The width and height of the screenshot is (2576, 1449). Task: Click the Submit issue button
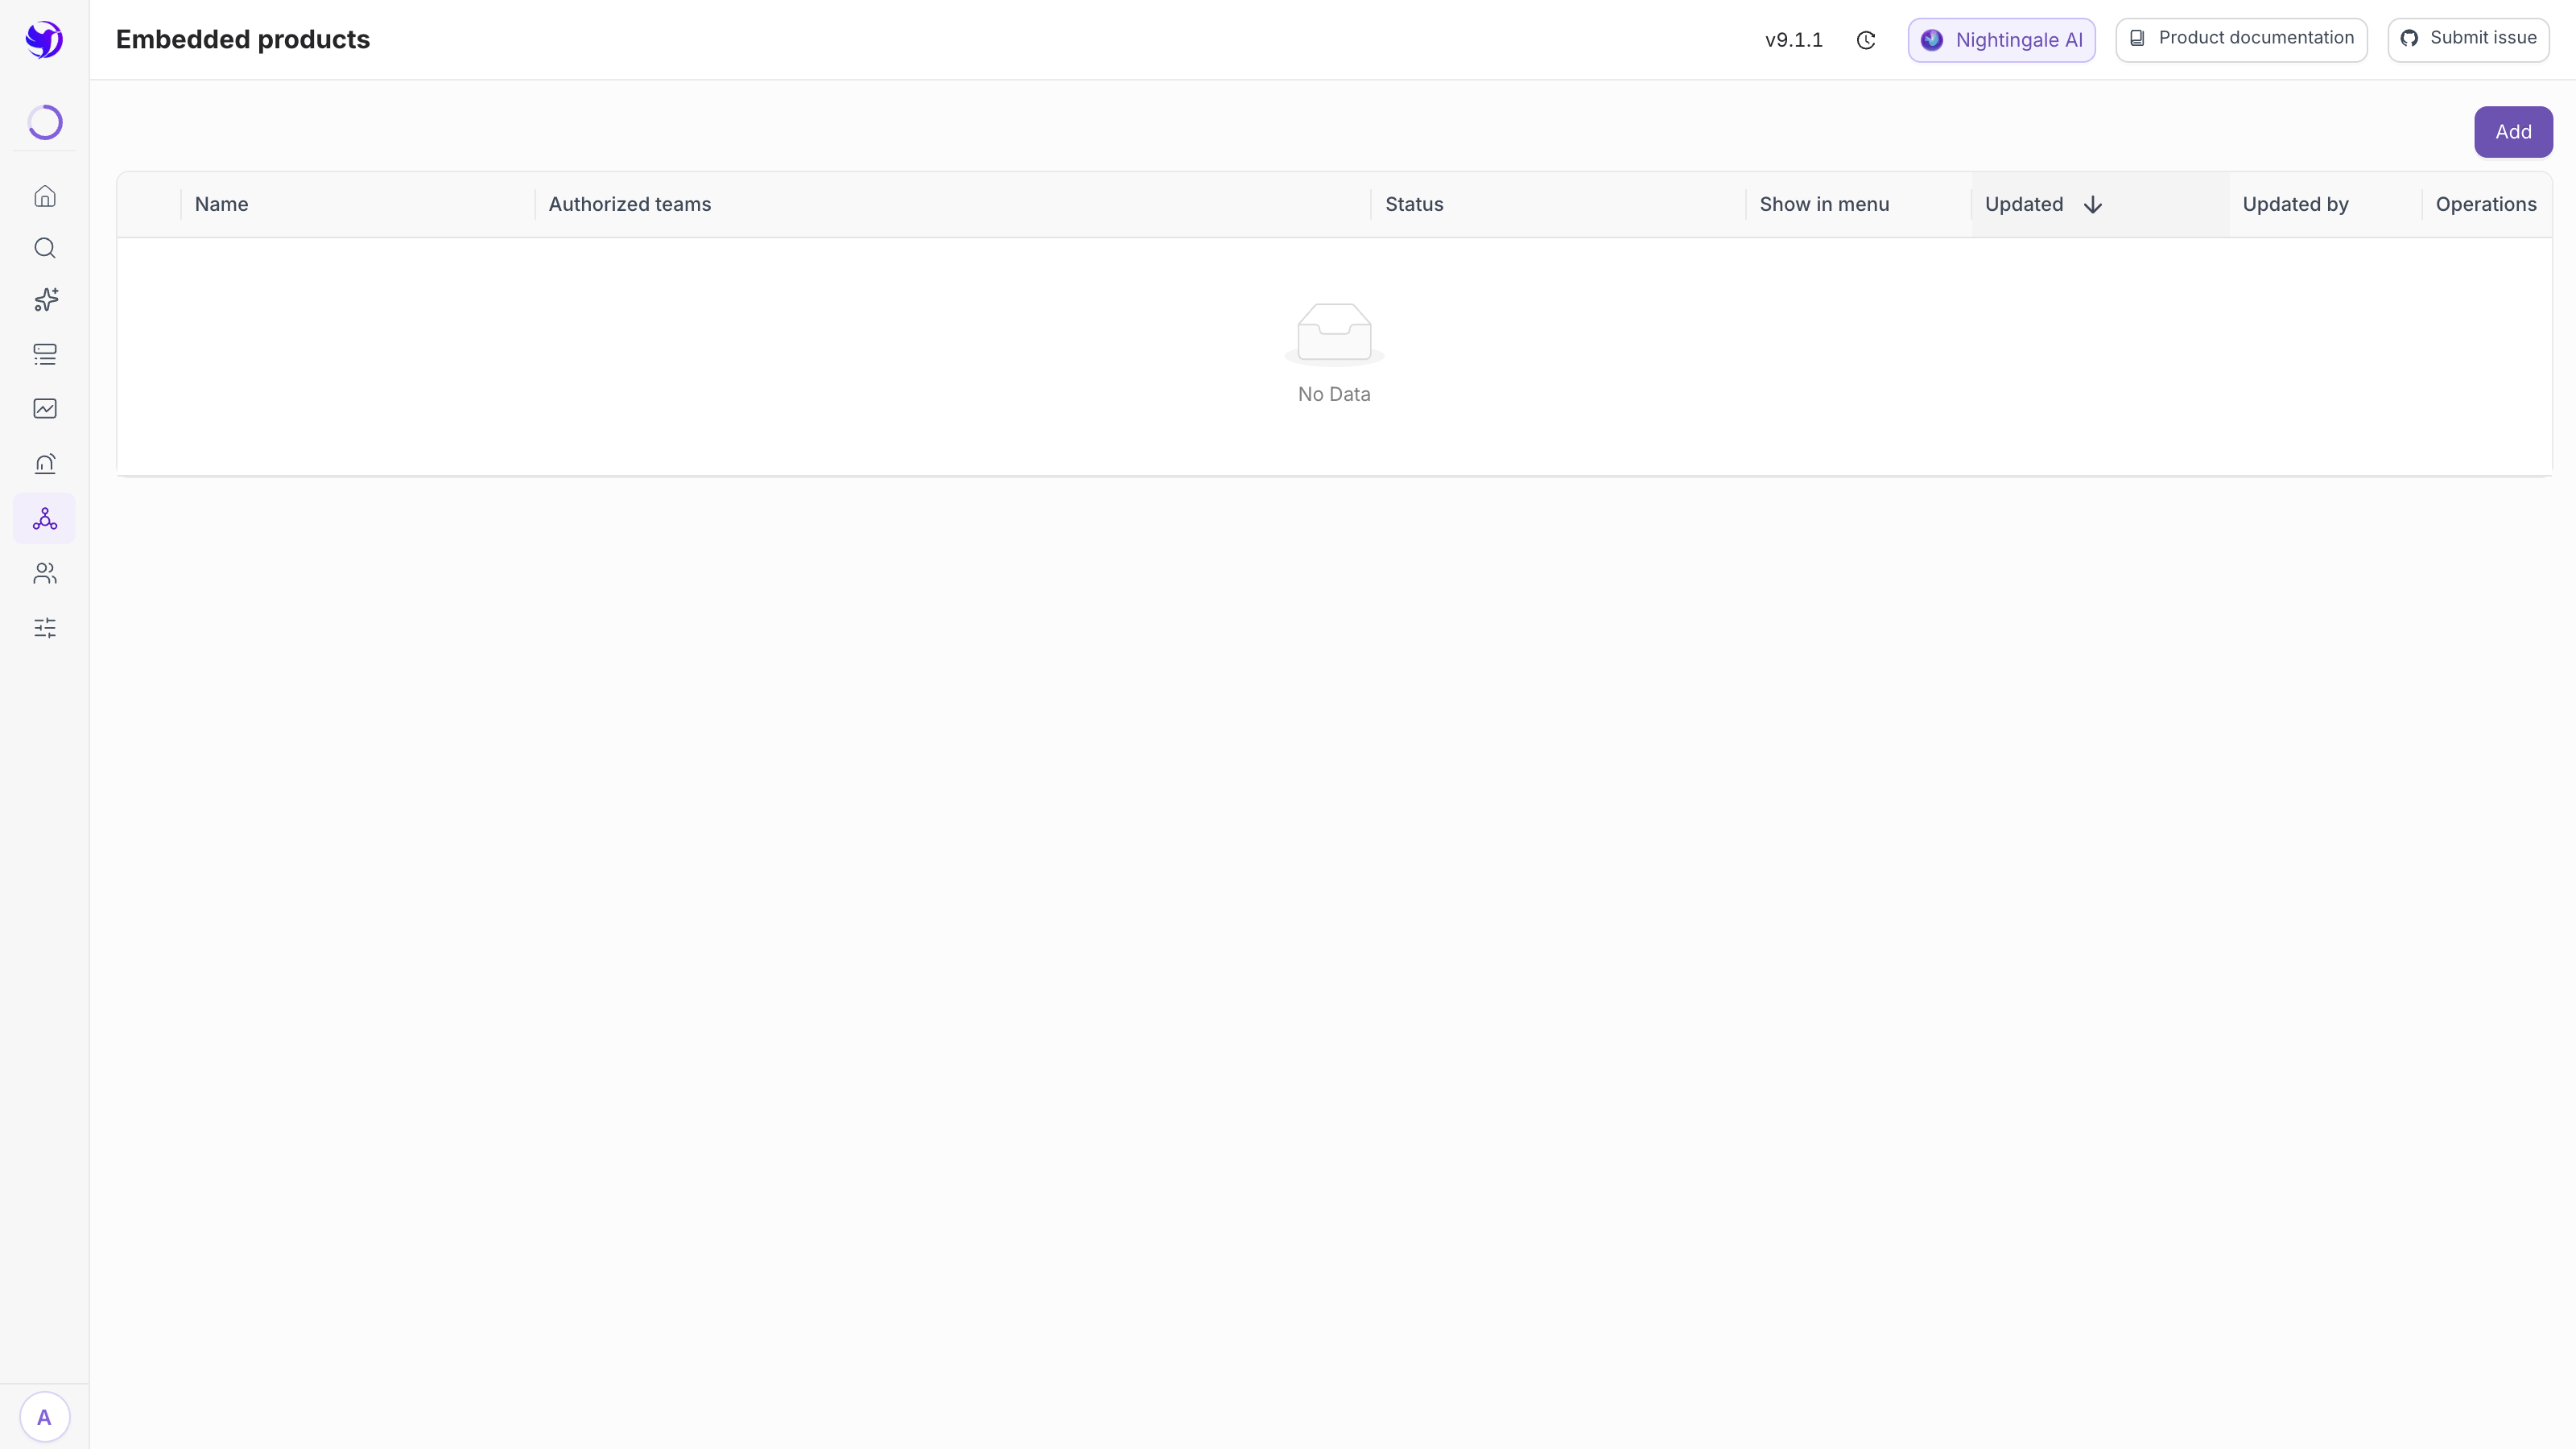pos(2469,40)
